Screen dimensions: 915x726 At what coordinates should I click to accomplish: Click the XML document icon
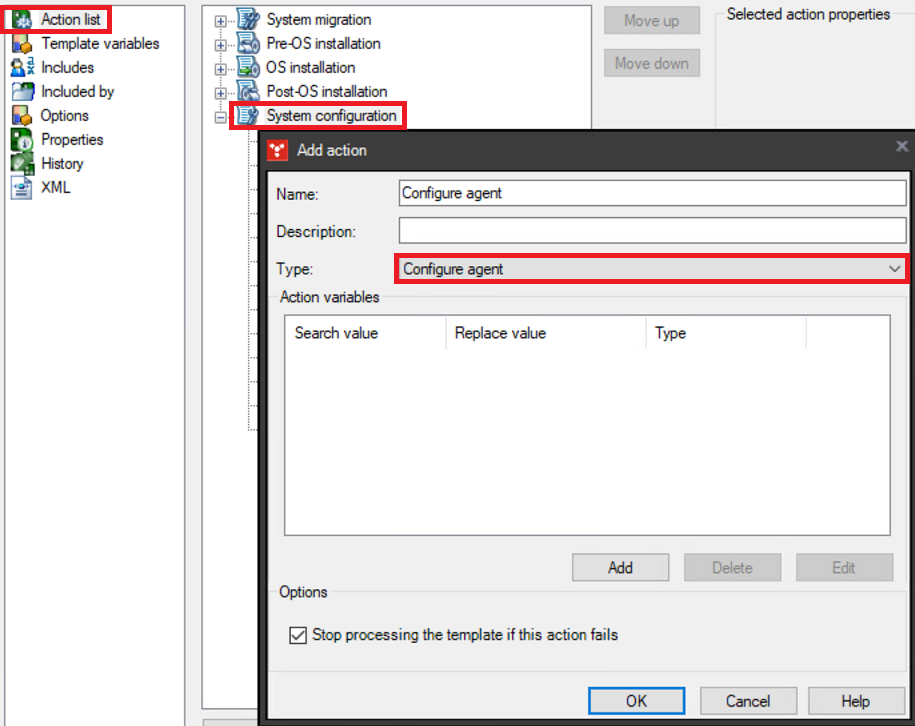(x=20, y=187)
